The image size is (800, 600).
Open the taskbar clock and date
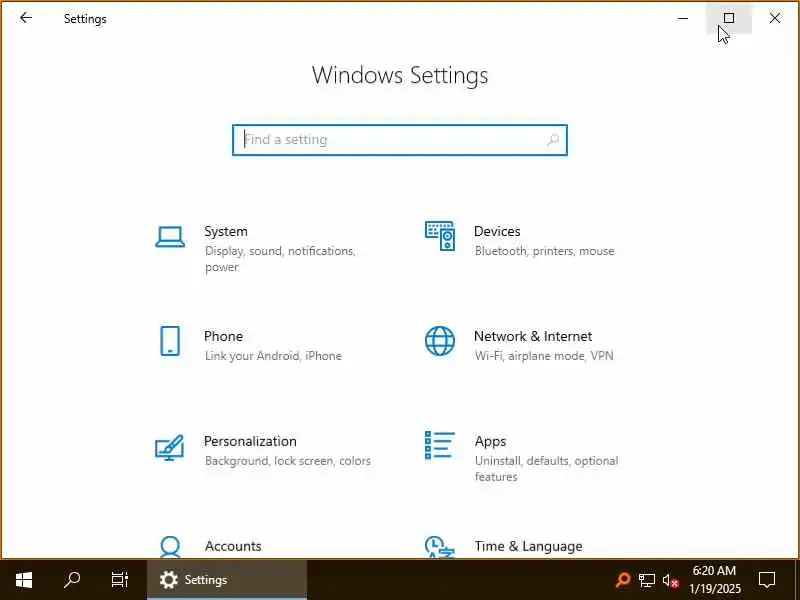point(714,580)
